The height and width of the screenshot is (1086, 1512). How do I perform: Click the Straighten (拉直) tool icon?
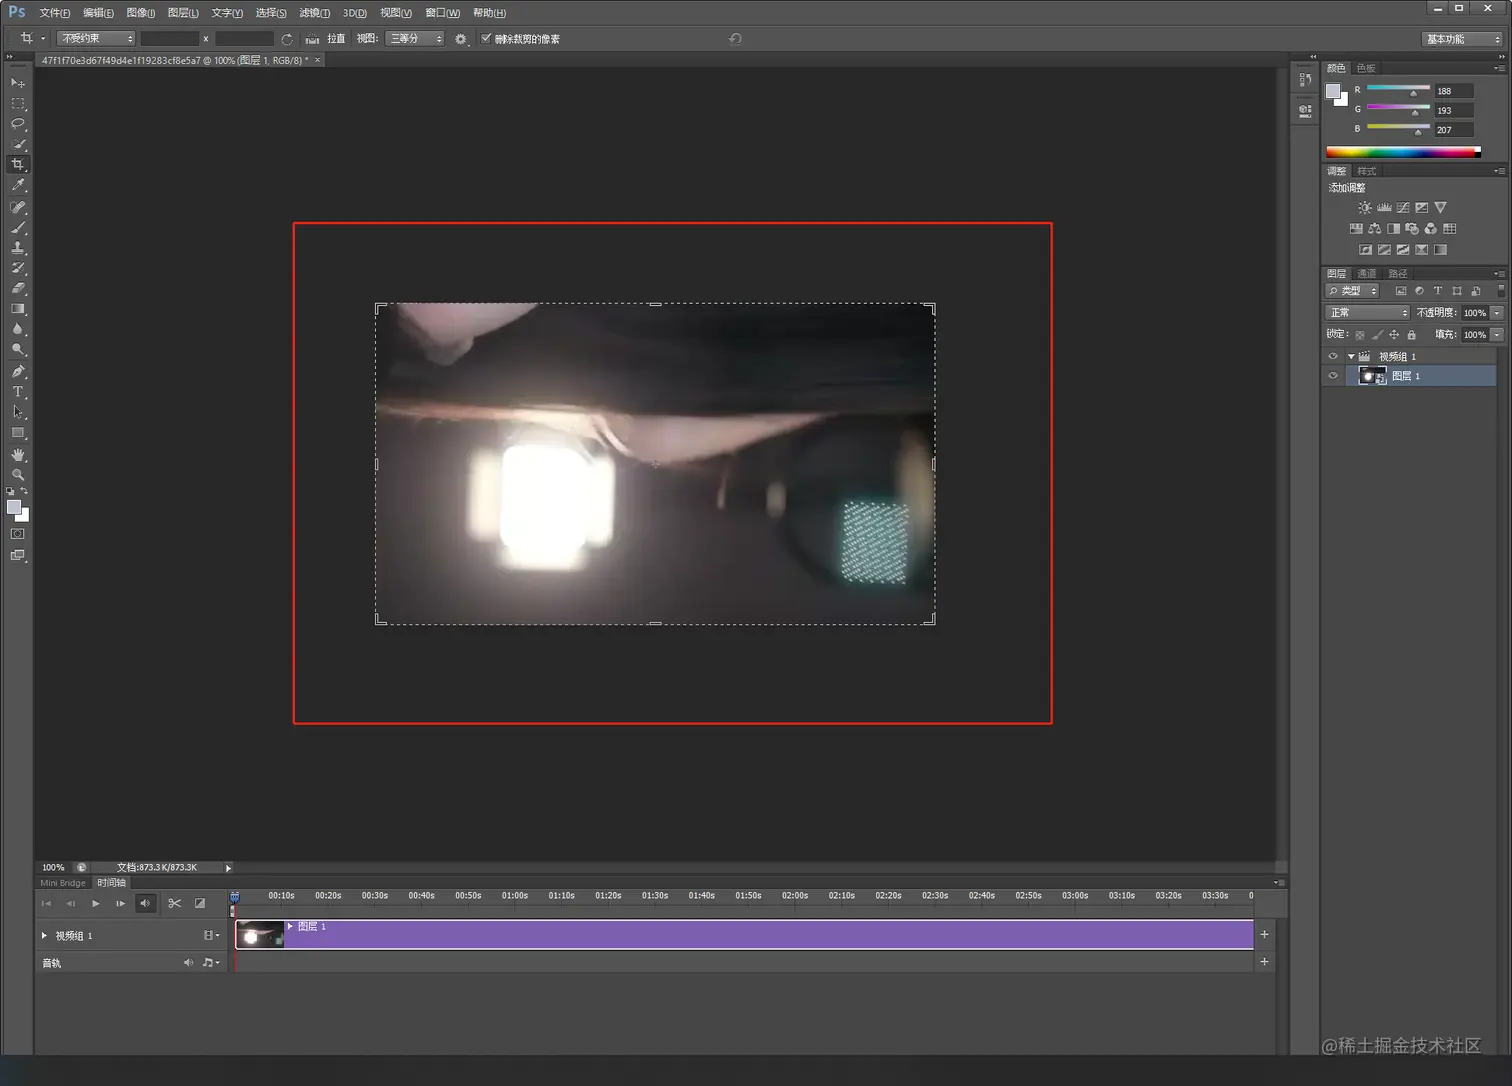point(312,39)
